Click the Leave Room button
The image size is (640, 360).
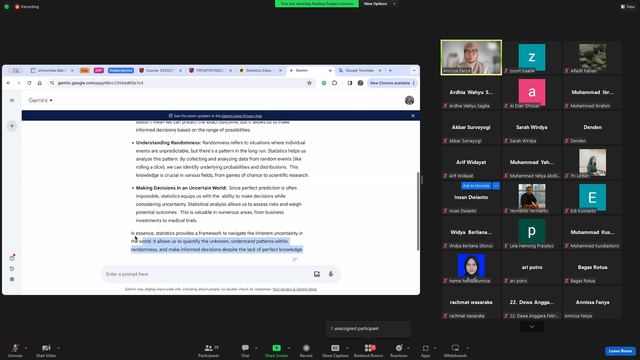click(620, 351)
